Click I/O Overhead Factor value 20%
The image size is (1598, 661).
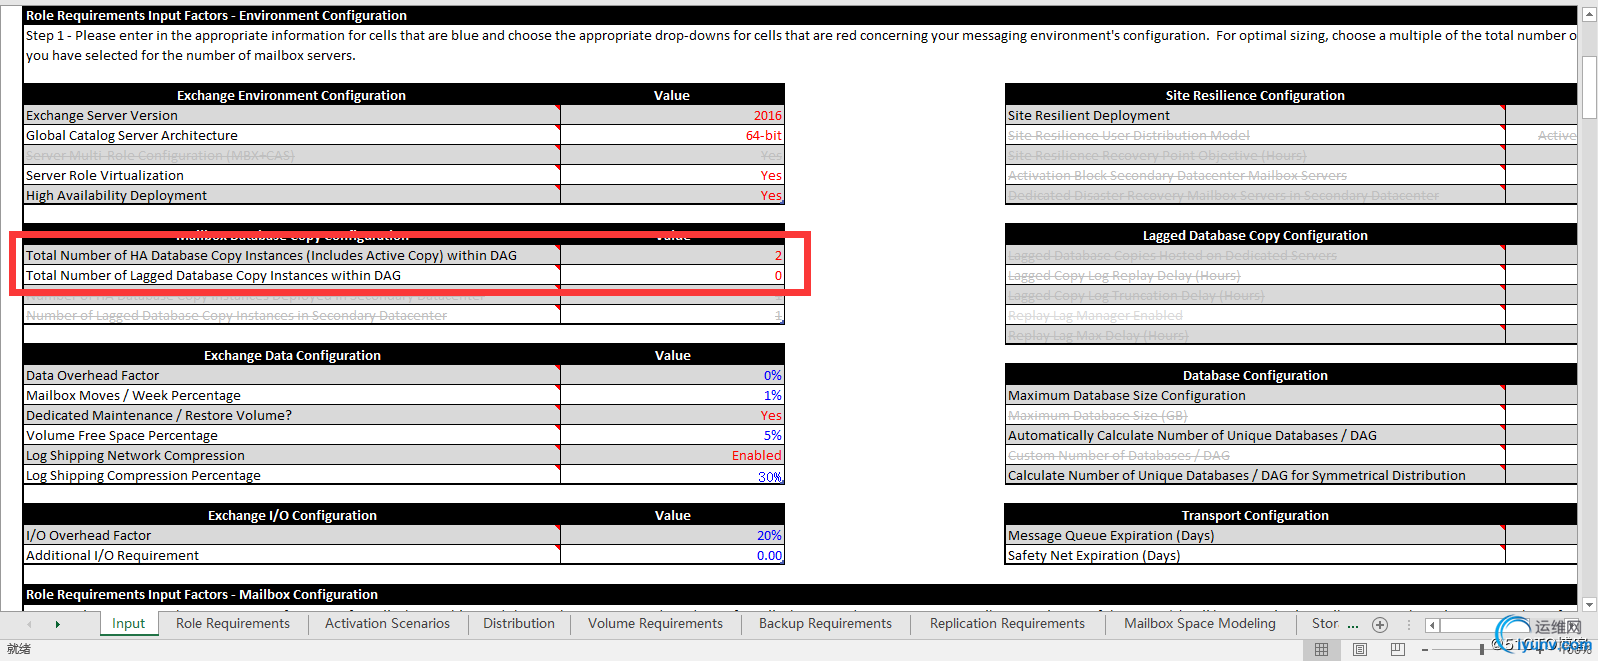[x=672, y=535]
